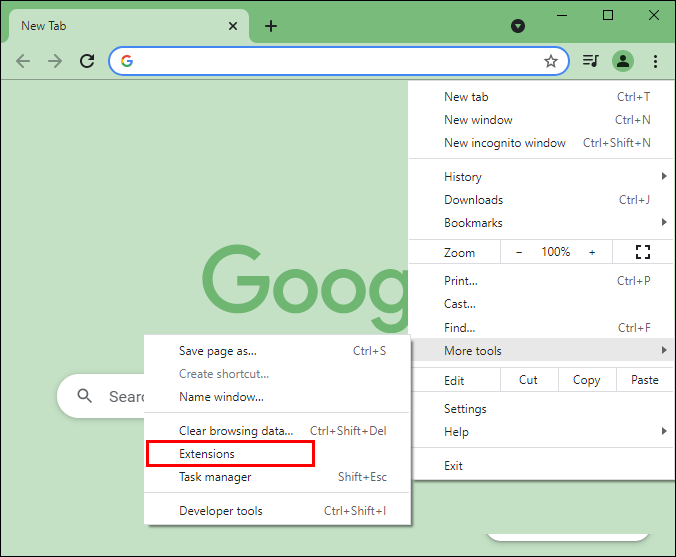This screenshot has width=676, height=557.
Task: Click the Google icon in the address bar
Action: pos(127,61)
